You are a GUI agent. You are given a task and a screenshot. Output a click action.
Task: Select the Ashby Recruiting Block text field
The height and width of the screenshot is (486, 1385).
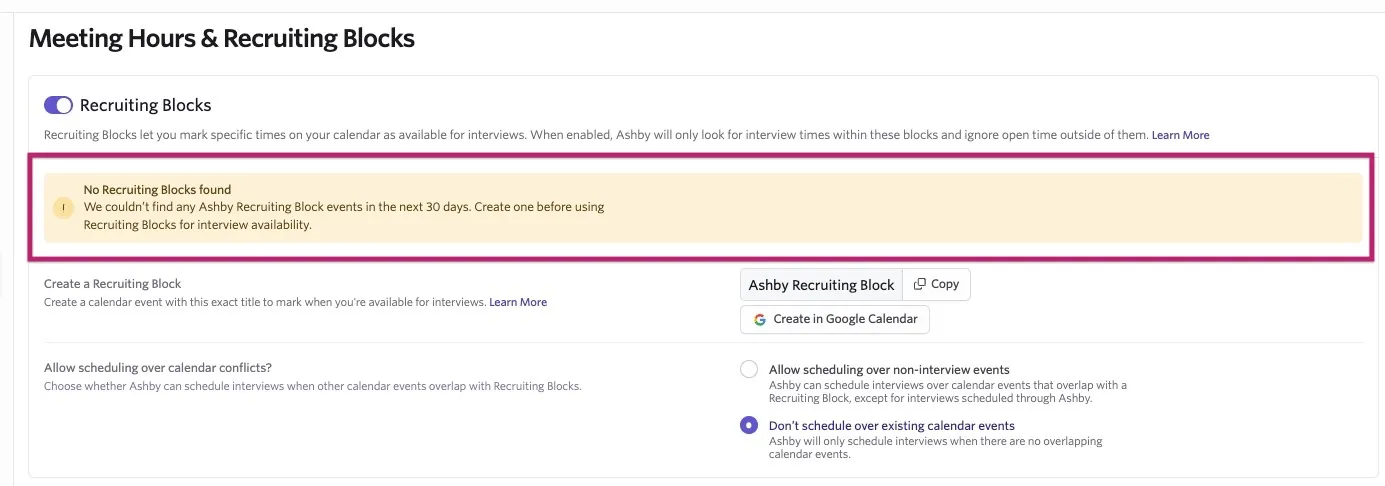tap(821, 285)
